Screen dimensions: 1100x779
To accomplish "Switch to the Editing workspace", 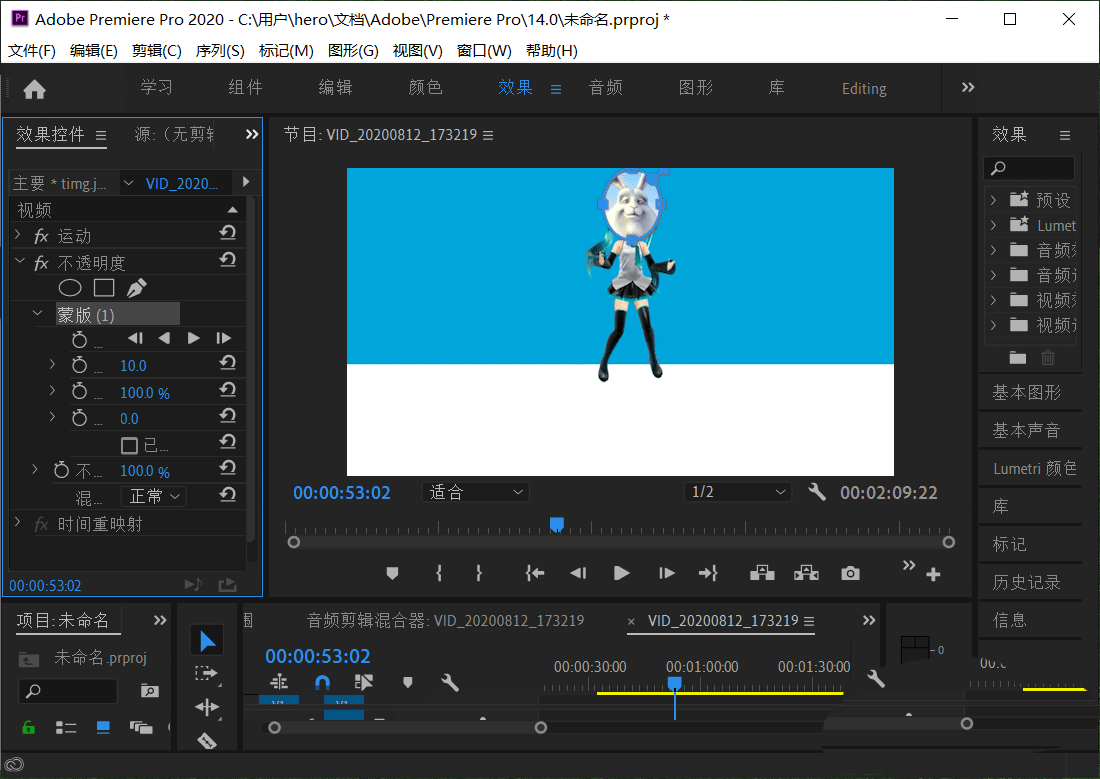I will click(863, 88).
